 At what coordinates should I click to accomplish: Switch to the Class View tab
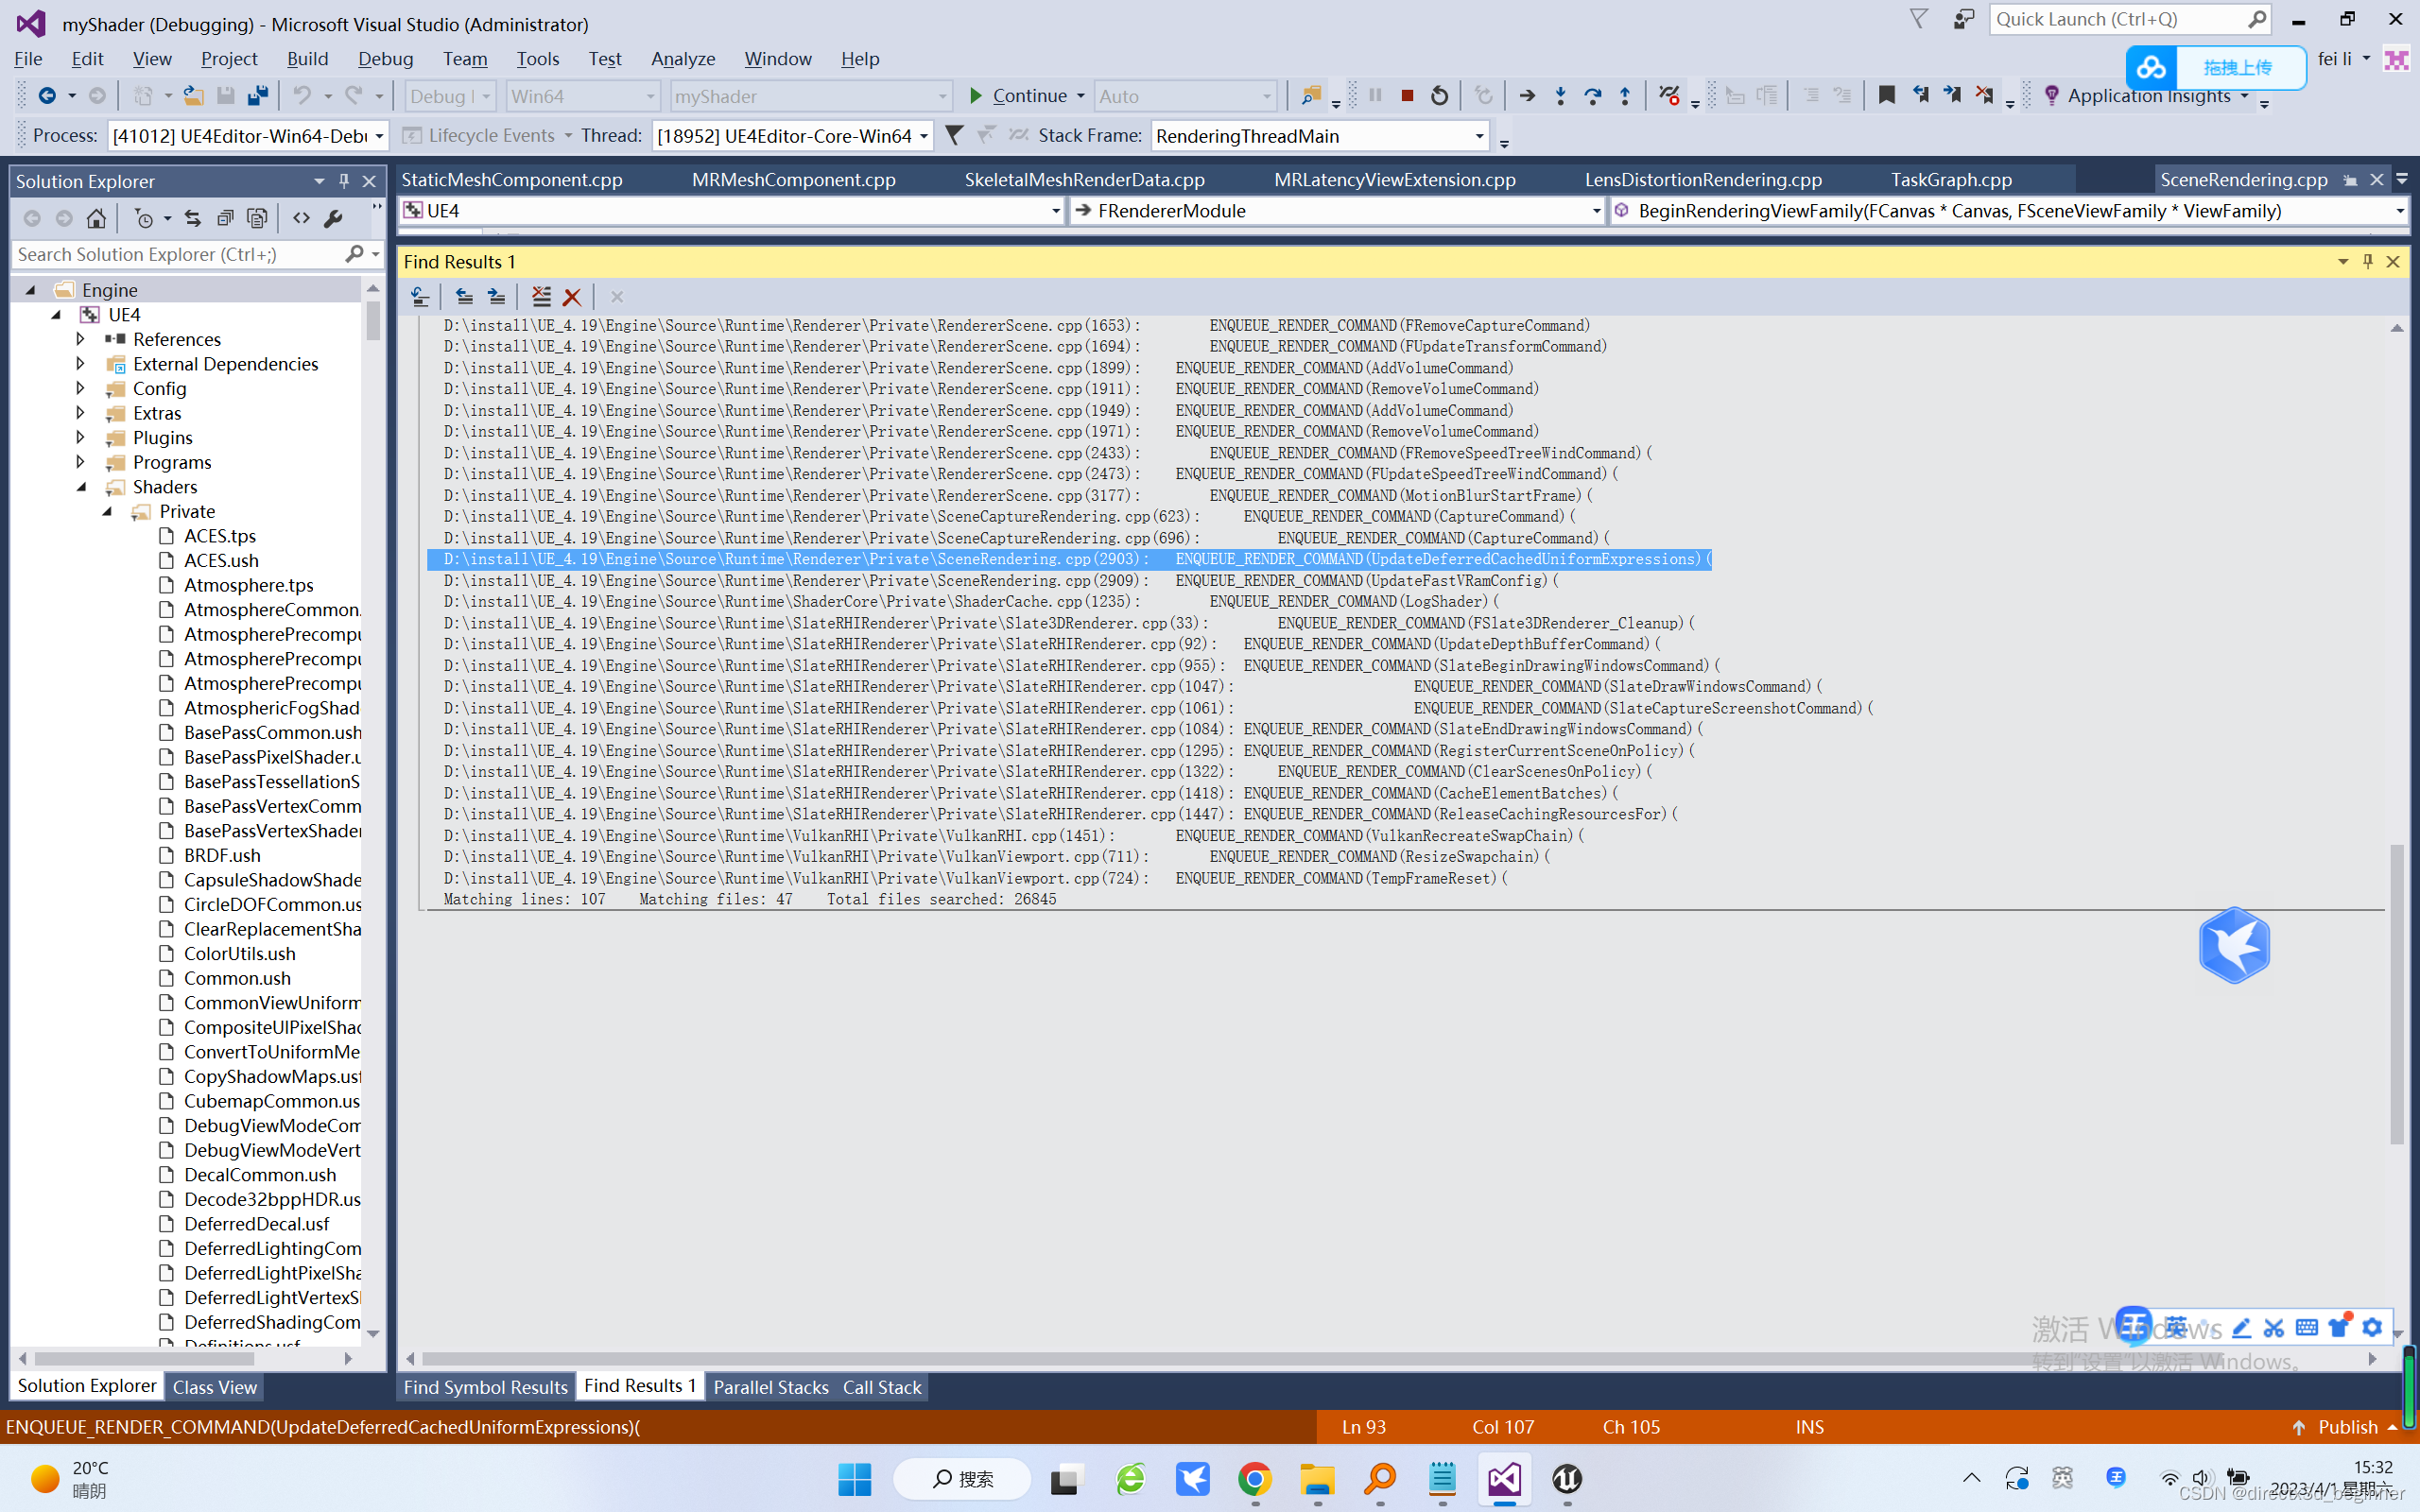pos(215,1387)
